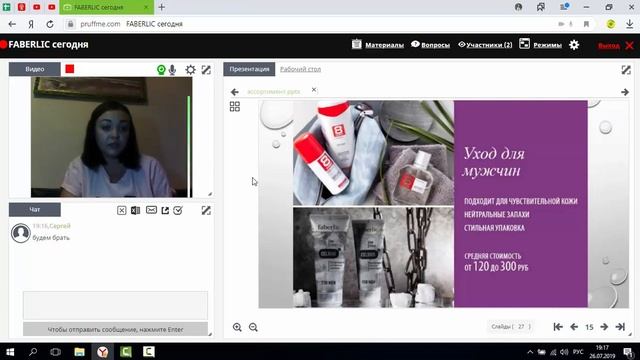The height and width of the screenshot is (360, 640).
Task: Select the Видео panel tab
Action: point(35,69)
